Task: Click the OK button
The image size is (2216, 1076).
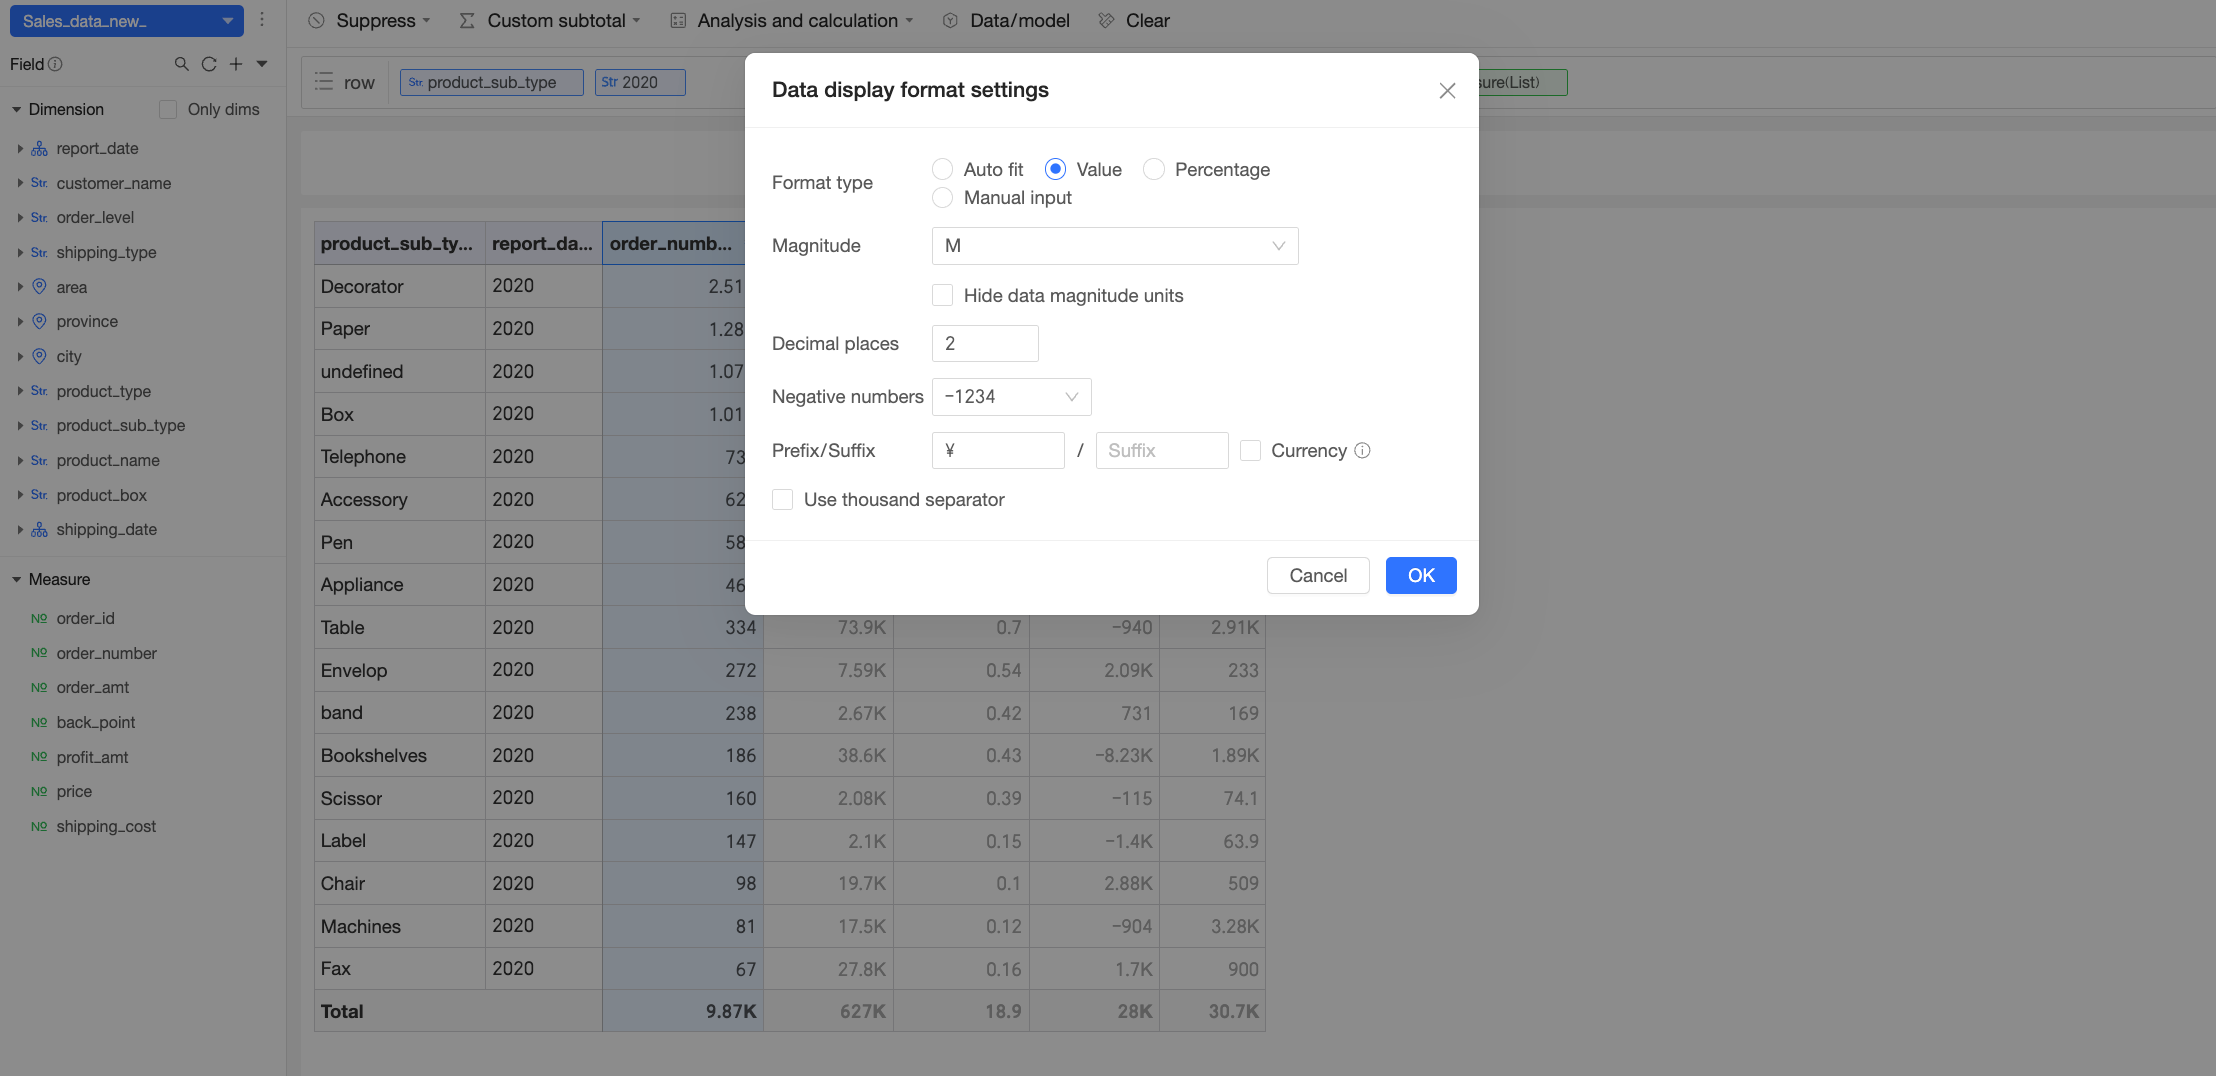Action: tap(1421, 575)
